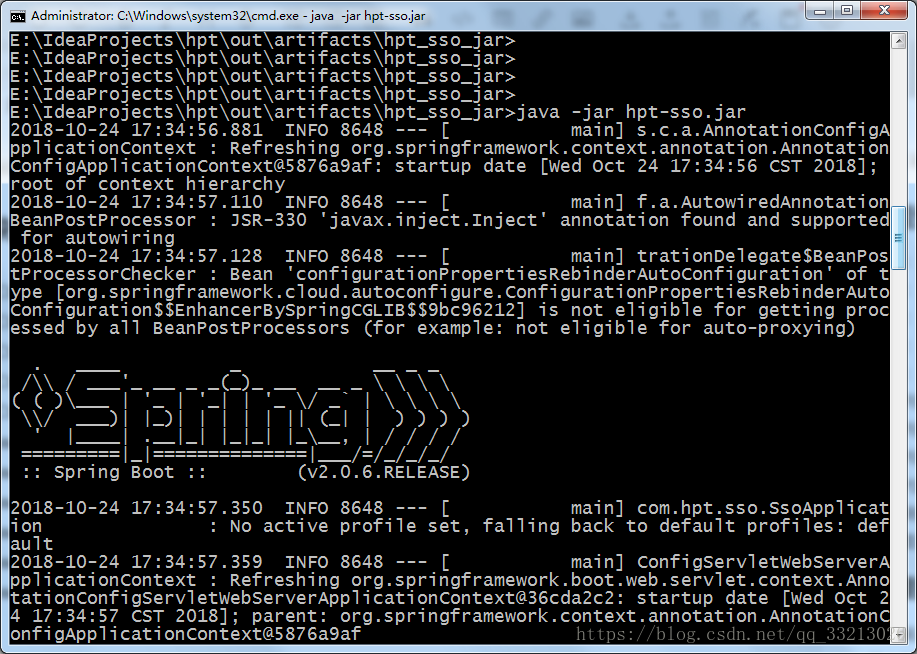Click the 'java -jar hpt-sso.jar' command text
This screenshot has height=654, width=917.
(x=631, y=112)
